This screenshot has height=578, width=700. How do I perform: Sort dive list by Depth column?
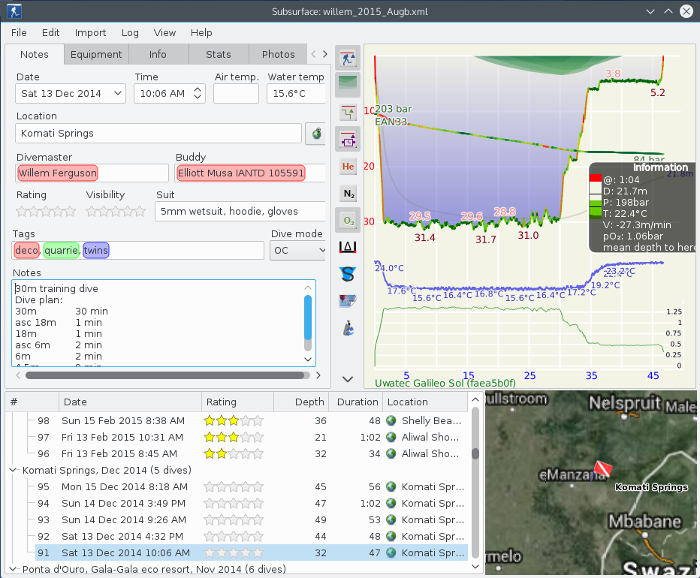[x=310, y=402]
